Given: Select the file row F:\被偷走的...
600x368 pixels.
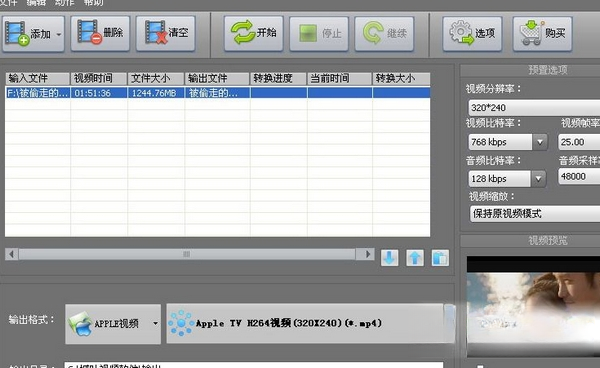Looking at the screenshot, I should [217, 93].
